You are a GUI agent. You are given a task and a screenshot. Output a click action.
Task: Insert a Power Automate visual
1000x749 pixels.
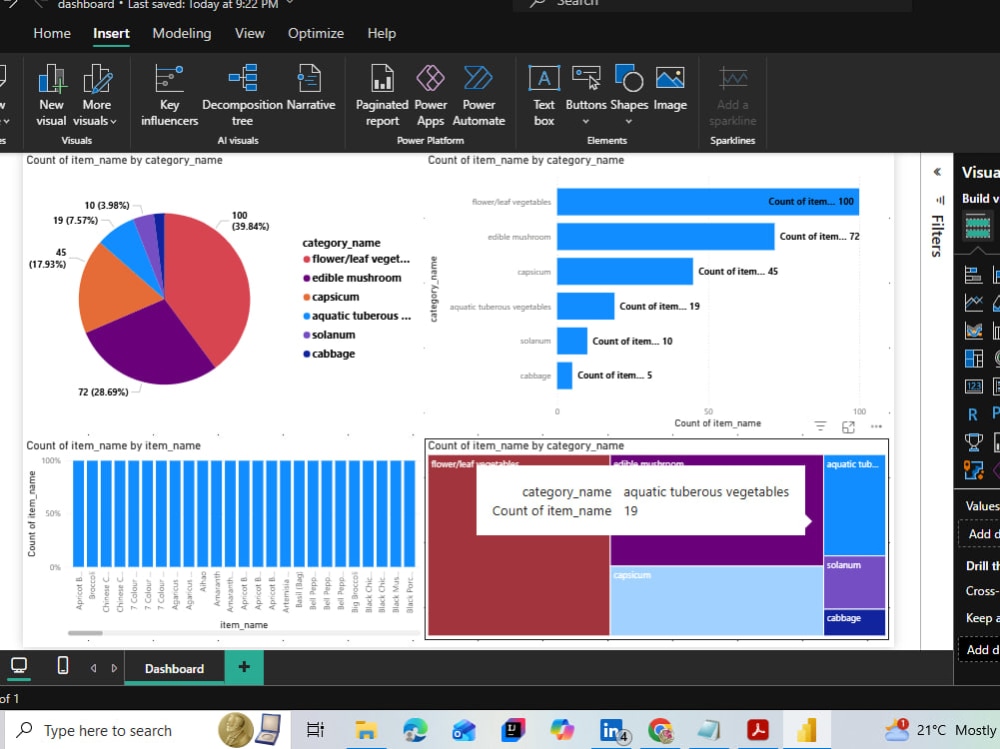(x=478, y=96)
